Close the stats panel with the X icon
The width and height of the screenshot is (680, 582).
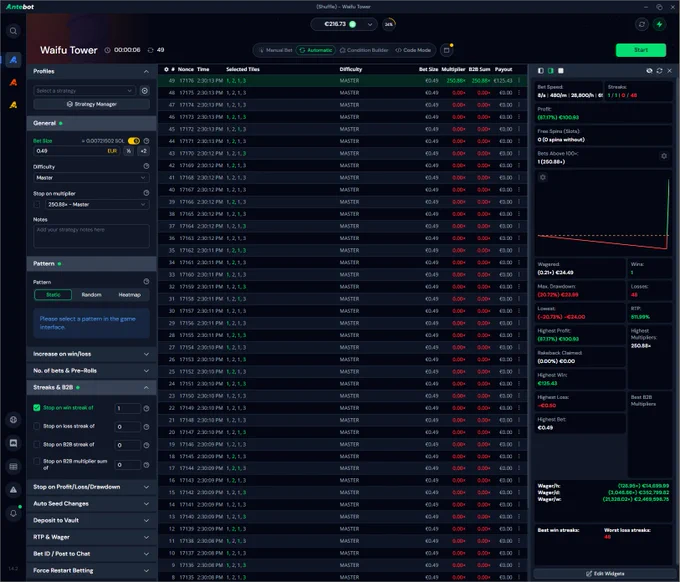click(670, 71)
